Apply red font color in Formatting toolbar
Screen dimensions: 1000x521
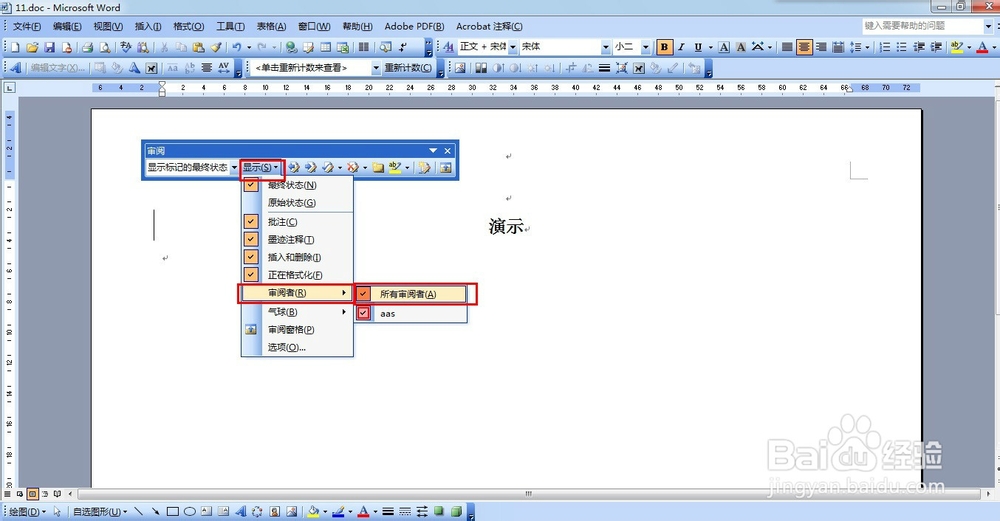point(982,47)
